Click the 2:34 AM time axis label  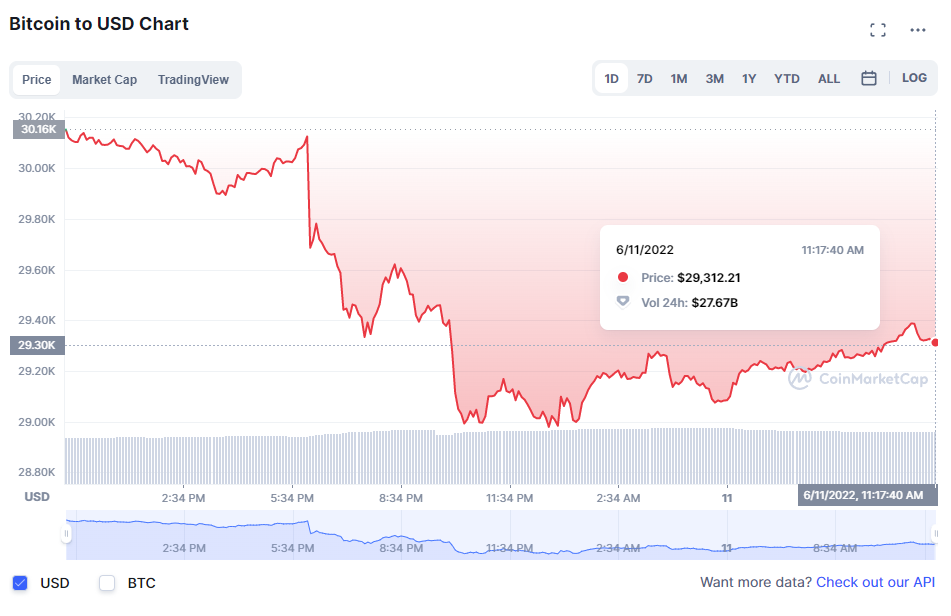(618, 498)
